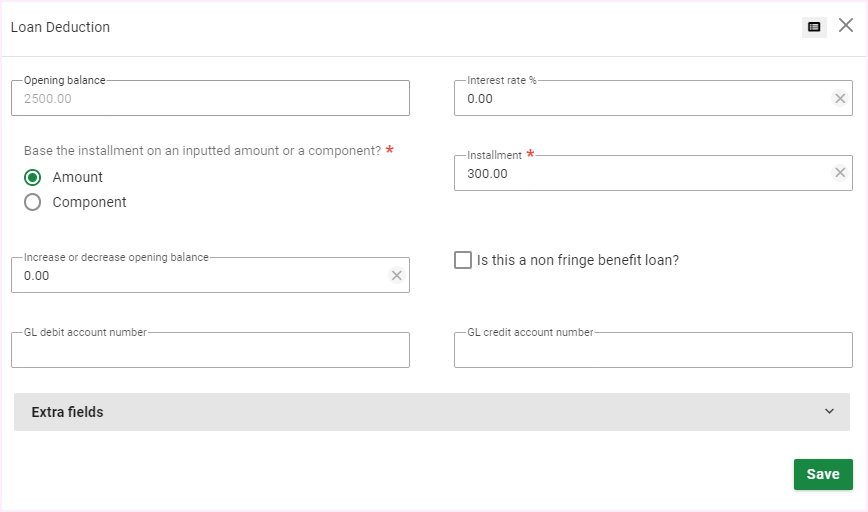Clear the Interest rate % field
The width and height of the screenshot is (868, 512).
point(840,98)
